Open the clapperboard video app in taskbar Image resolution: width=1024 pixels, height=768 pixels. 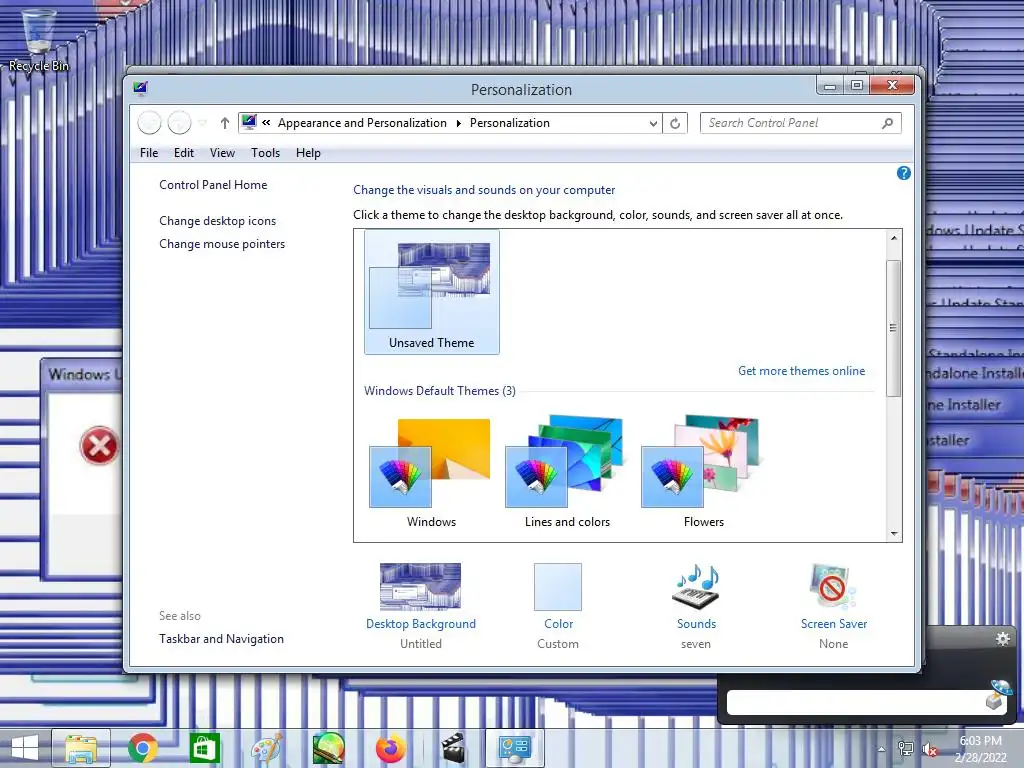(x=453, y=748)
